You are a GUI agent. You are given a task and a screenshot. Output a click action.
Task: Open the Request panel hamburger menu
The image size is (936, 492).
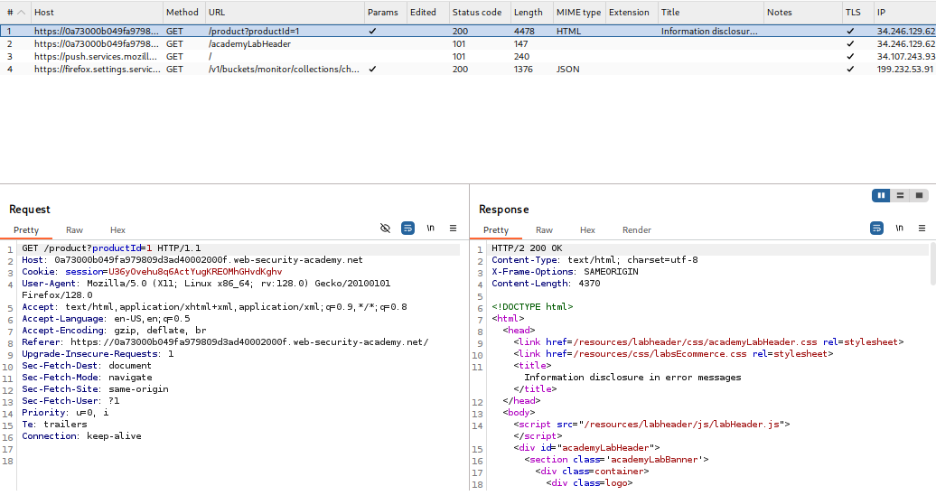point(452,228)
